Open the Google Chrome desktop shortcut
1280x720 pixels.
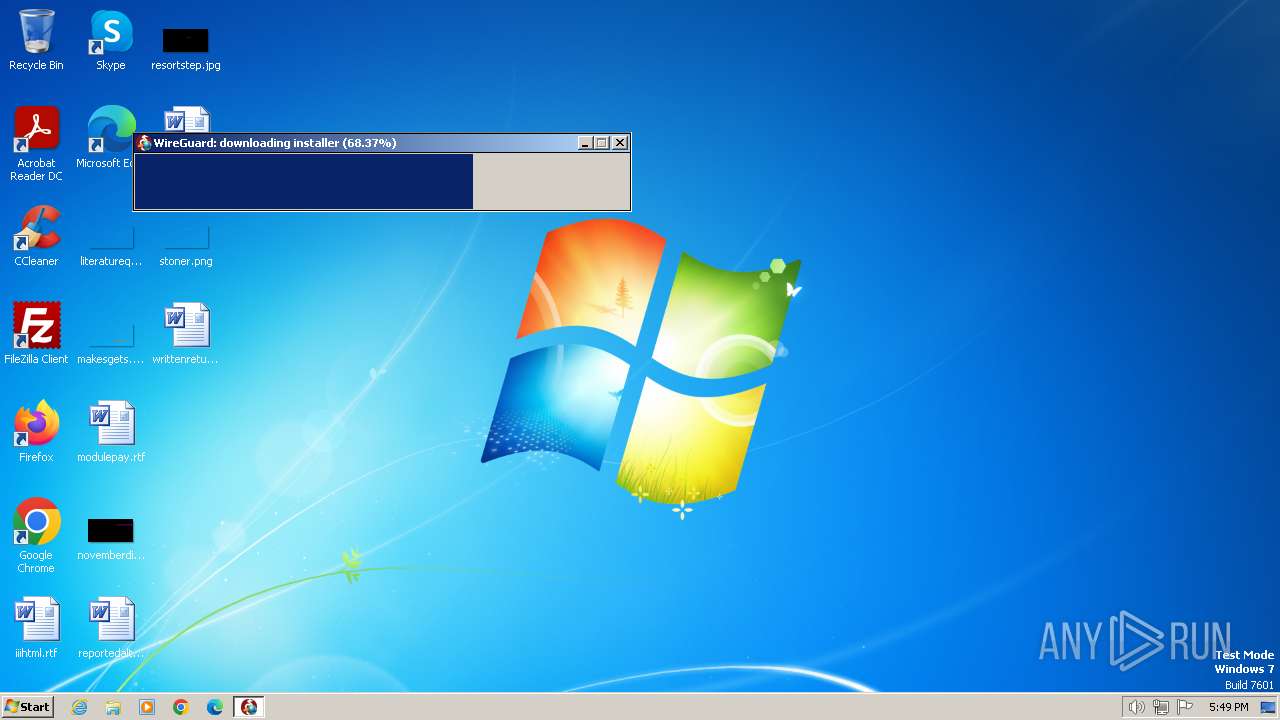click(36, 536)
